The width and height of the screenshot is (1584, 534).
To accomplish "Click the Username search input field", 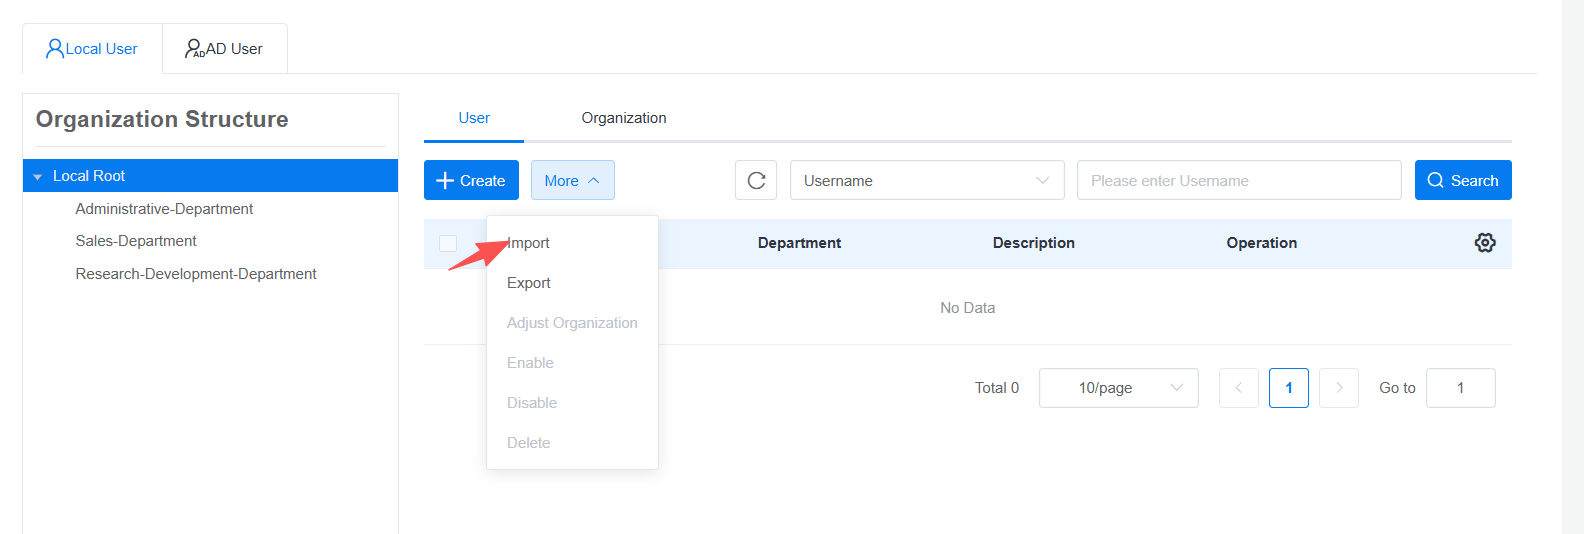I will 1238,180.
